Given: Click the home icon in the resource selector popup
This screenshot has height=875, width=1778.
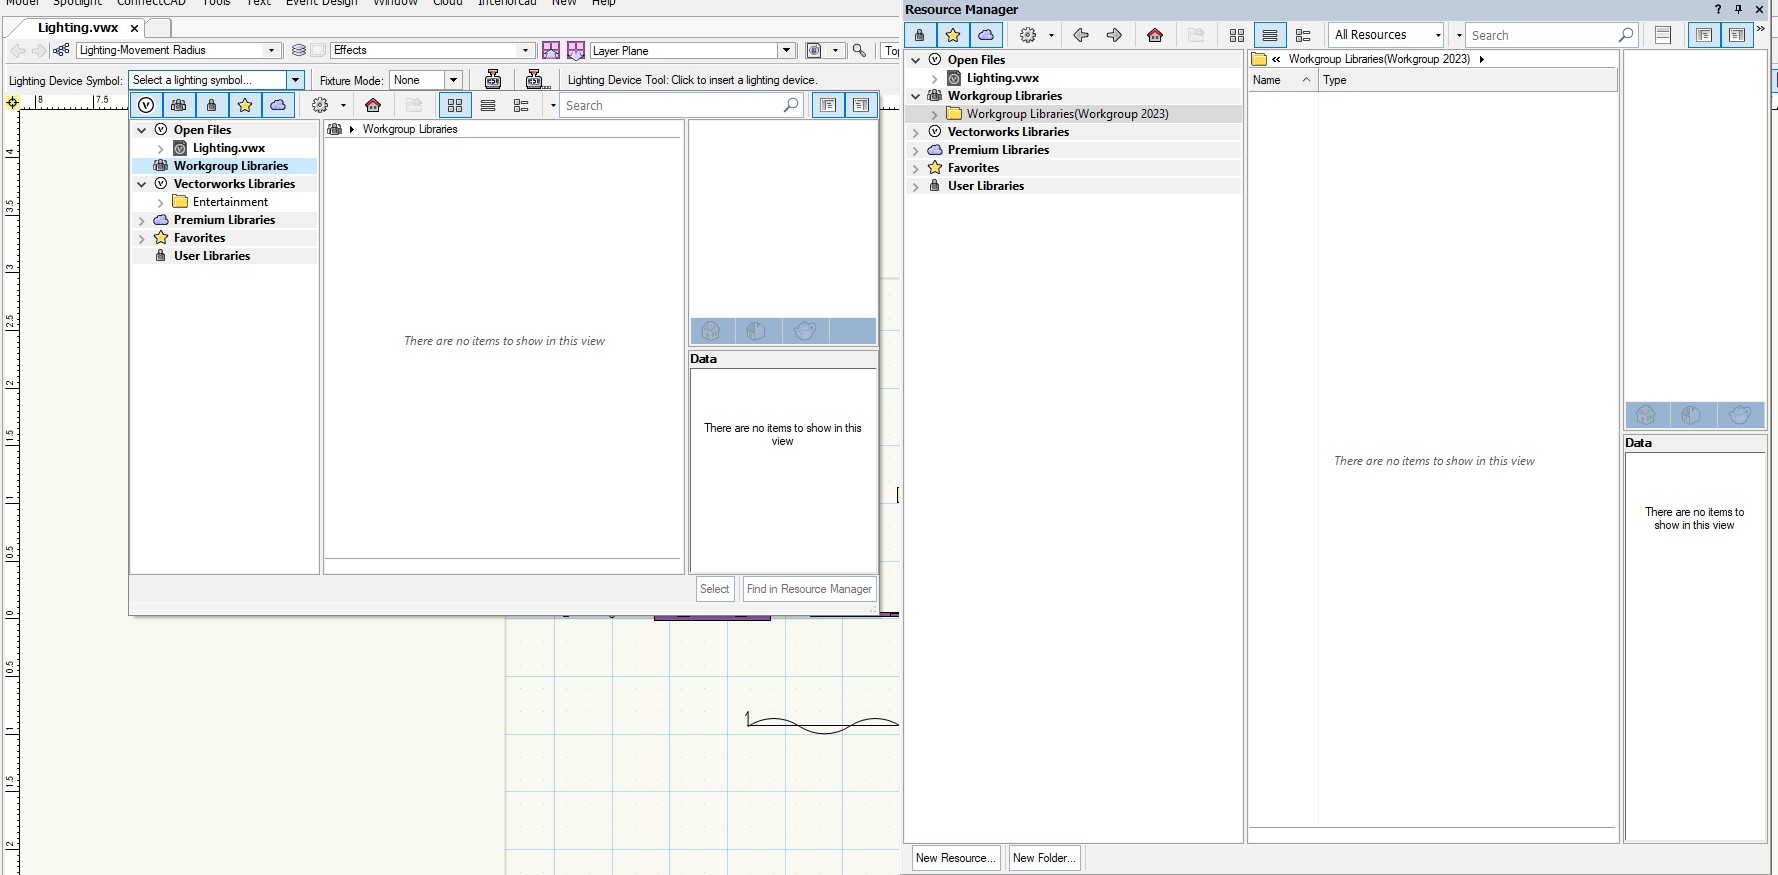Looking at the screenshot, I should click(x=373, y=105).
